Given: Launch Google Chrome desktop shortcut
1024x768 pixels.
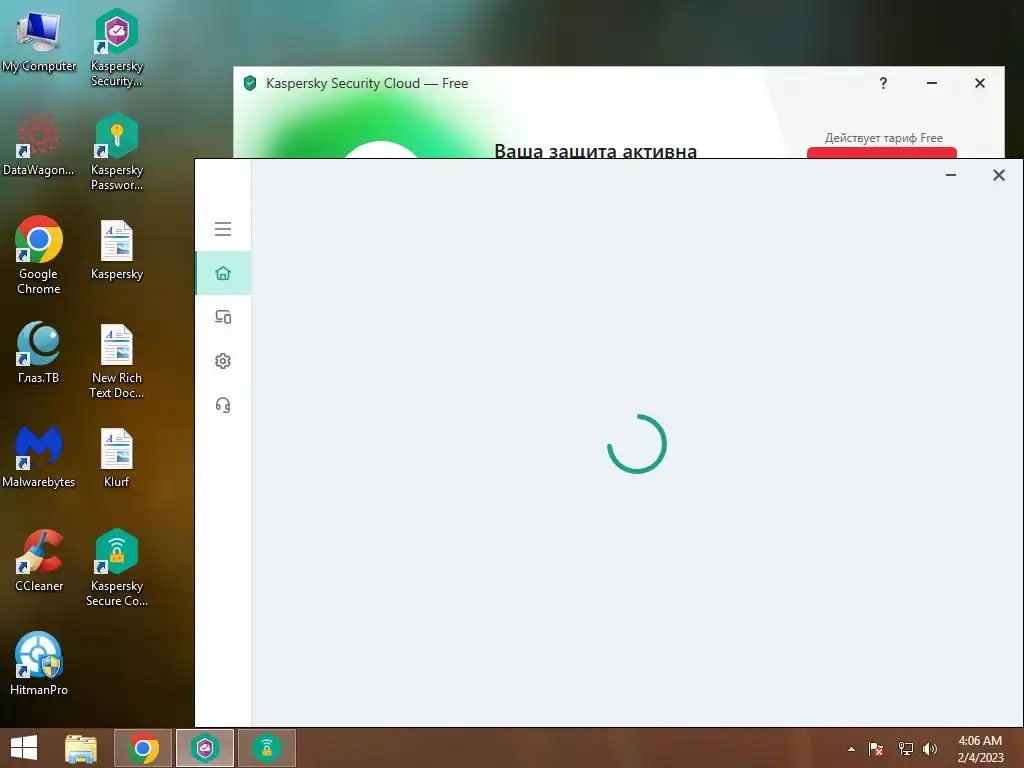Looking at the screenshot, I should (39, 255).
